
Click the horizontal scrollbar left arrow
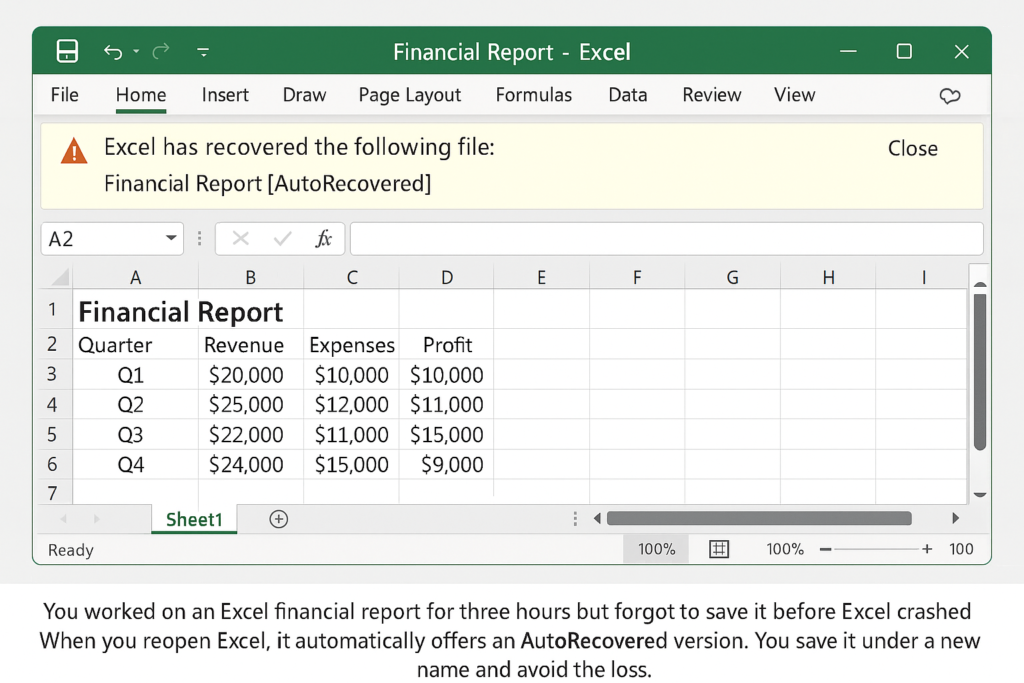pyautogui.click(x=597, y=518)
